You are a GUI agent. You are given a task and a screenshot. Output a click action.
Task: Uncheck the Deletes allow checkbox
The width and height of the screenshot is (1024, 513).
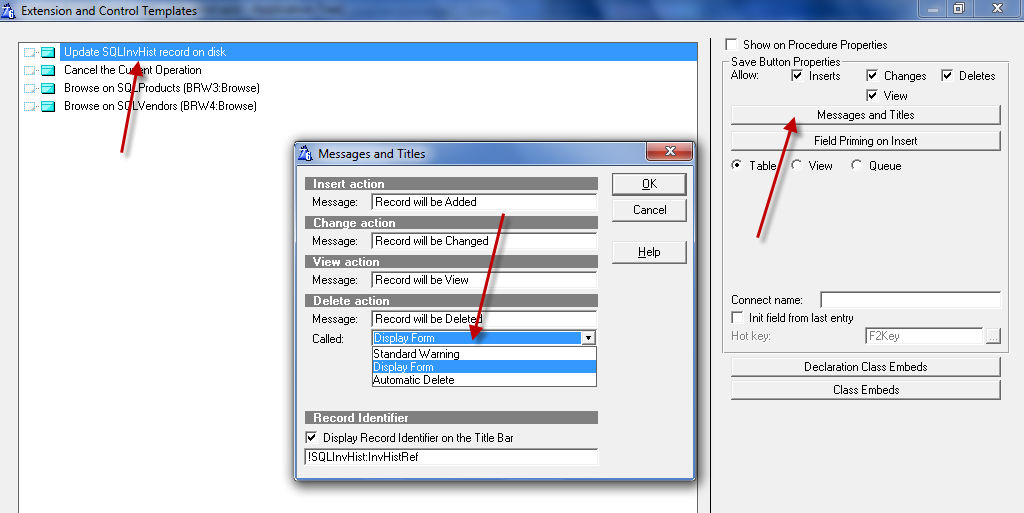coord(947,76)
